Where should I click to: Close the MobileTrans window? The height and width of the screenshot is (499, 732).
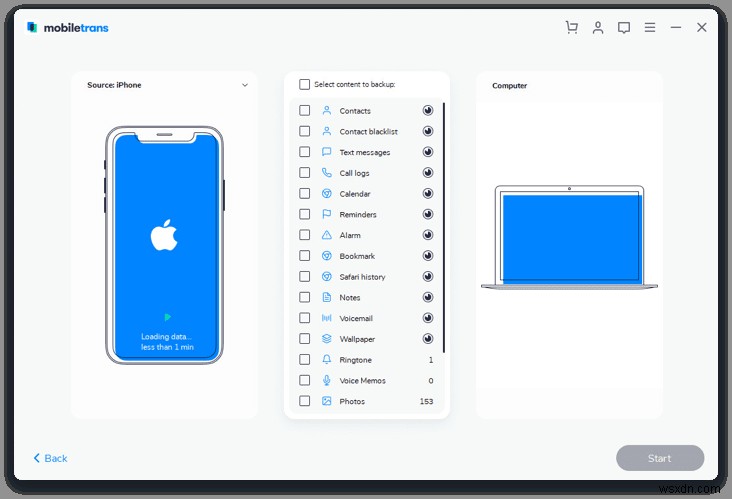(701, 28)
